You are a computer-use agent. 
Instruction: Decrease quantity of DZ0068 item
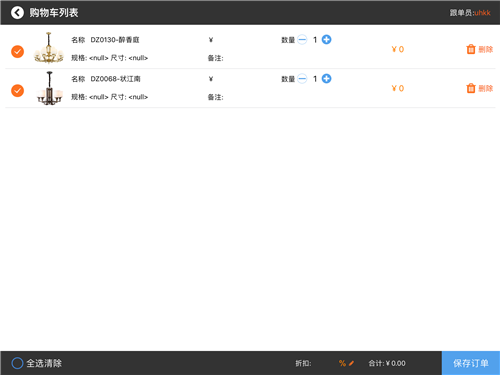302,79
